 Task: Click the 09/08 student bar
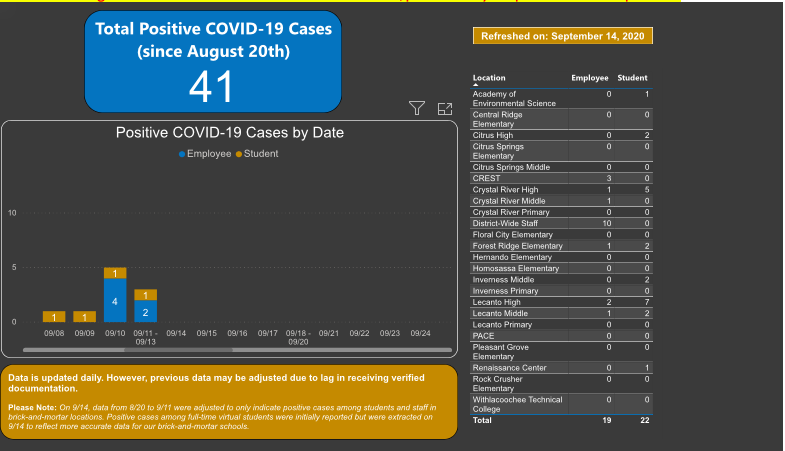tap(54, 317)
